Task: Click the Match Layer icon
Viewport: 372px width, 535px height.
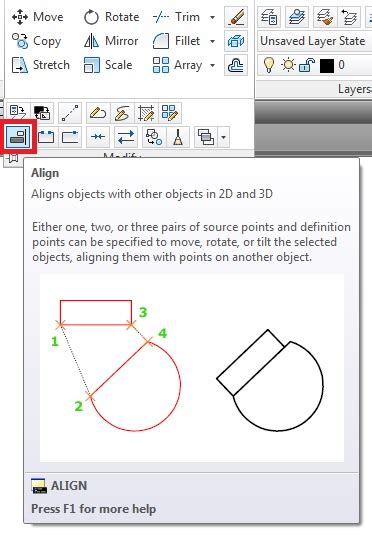Action: coord(325,17)
